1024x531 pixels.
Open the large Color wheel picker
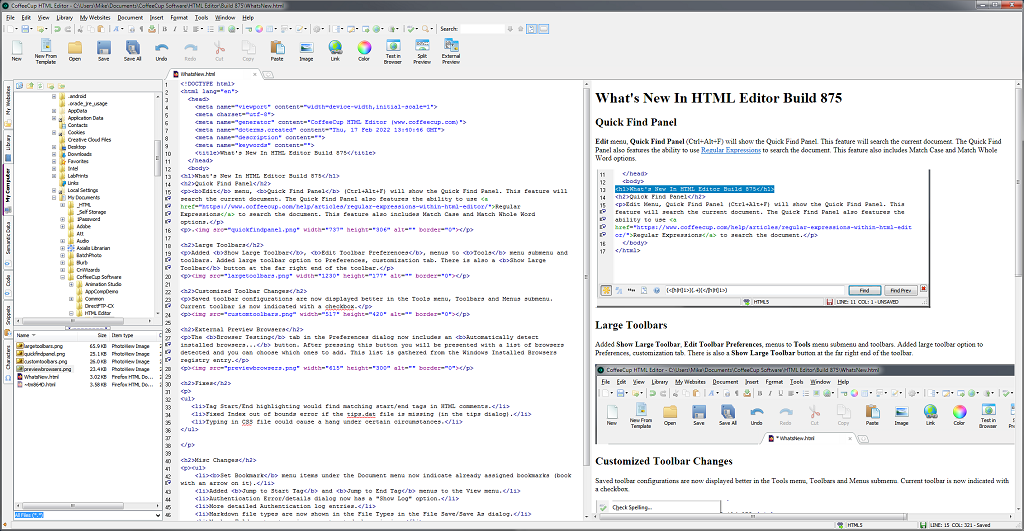pyautogui.click(x=364, y=50)
